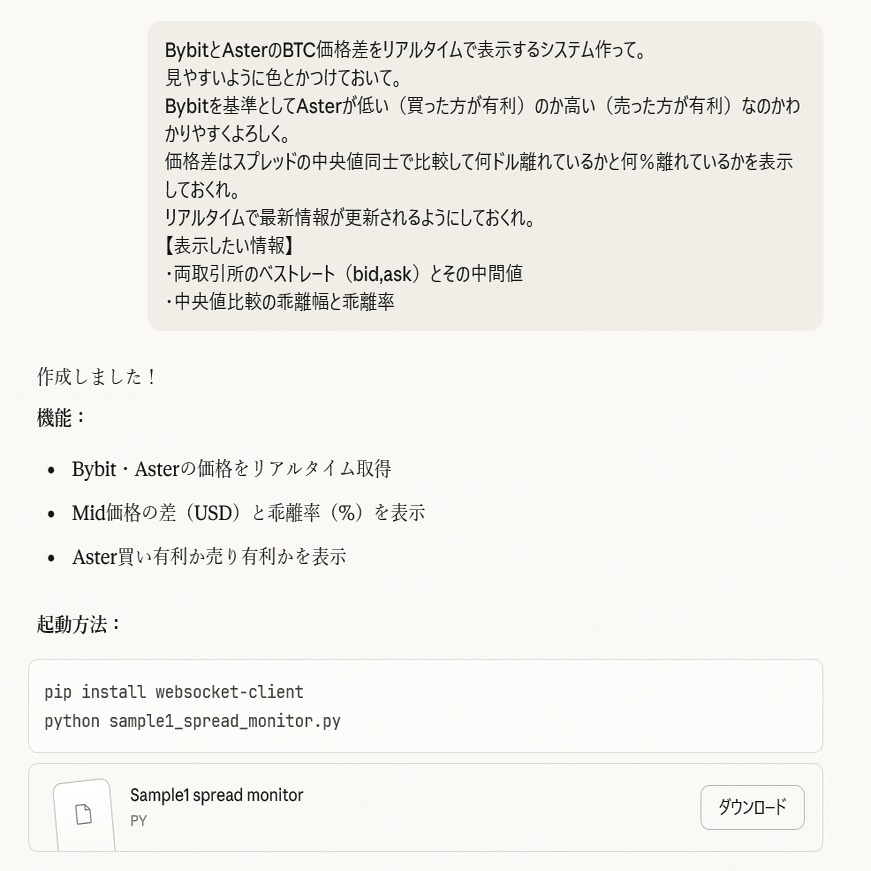Click the pip install websocket-client code line
The width and height of the screenshot is (871, 871).
pos(174,692)
